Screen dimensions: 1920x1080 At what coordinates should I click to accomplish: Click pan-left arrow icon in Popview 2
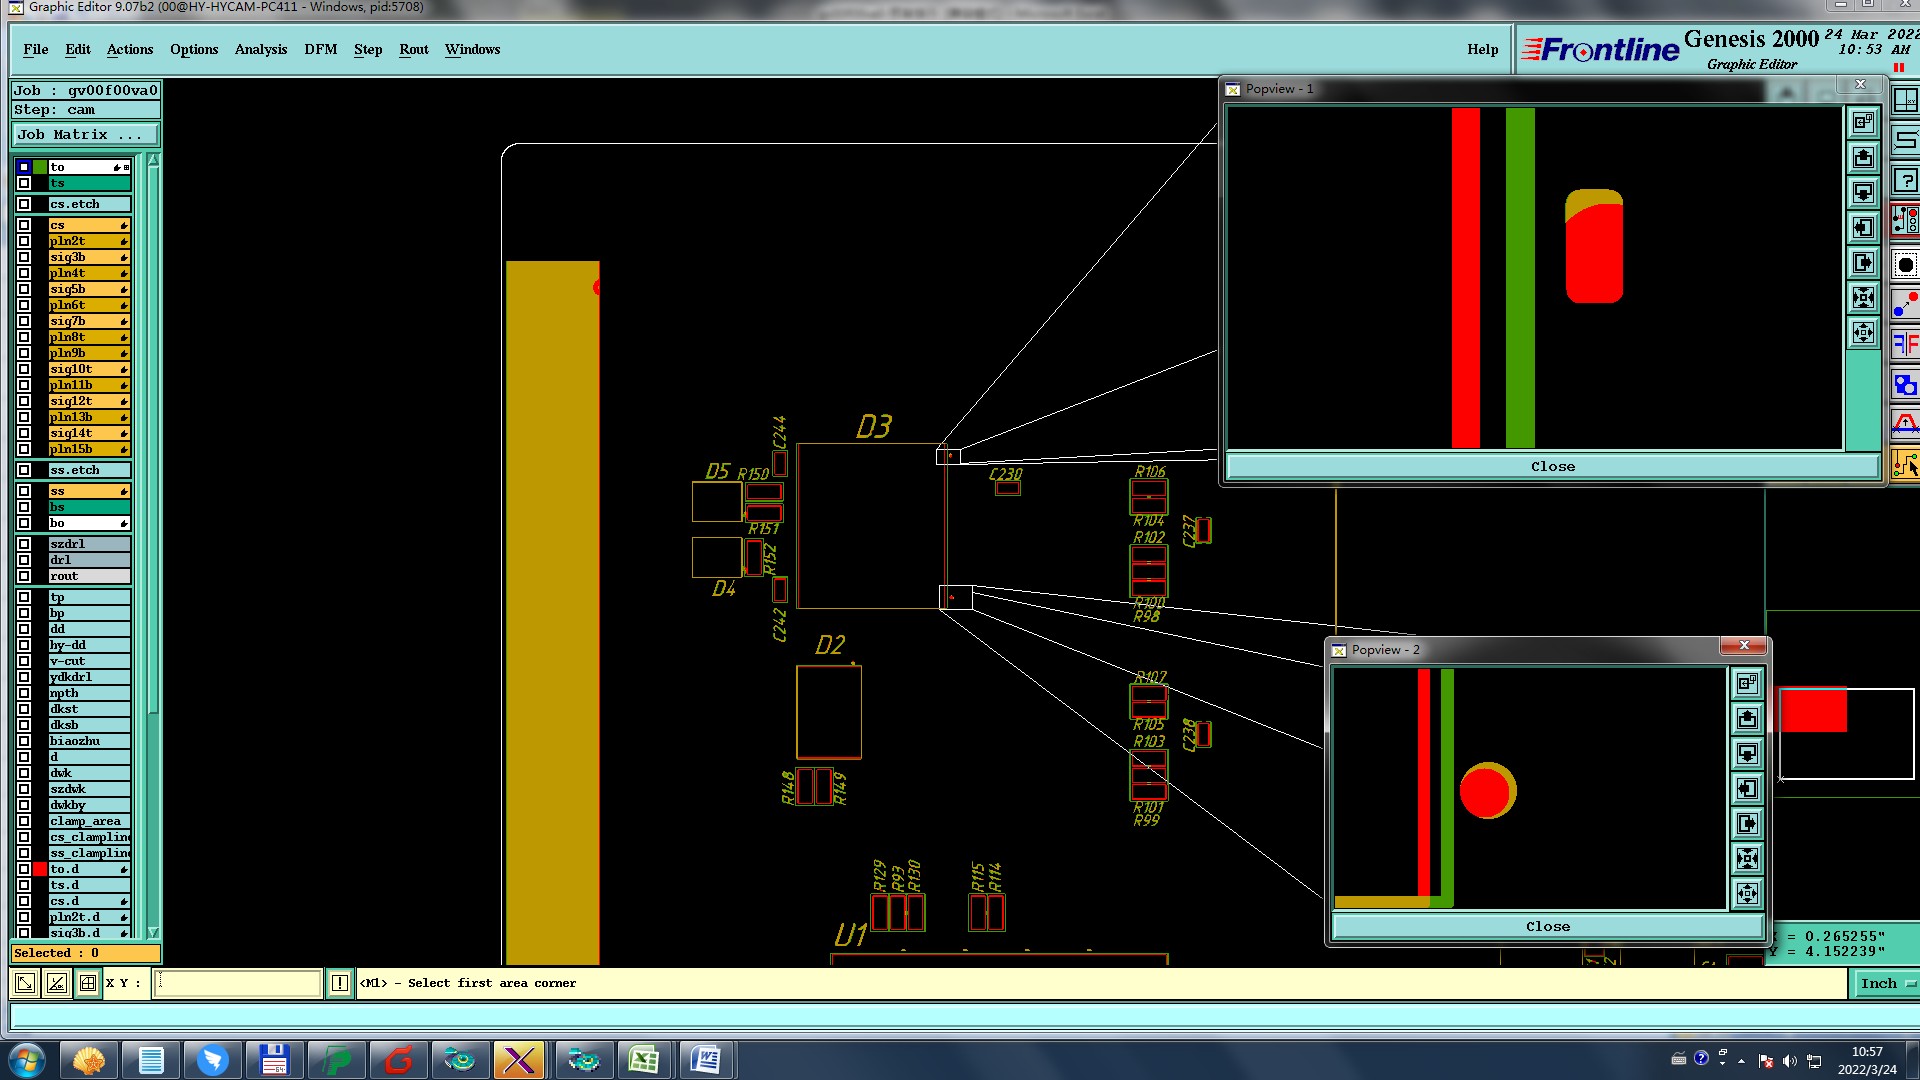click(x=1747, y=789)
